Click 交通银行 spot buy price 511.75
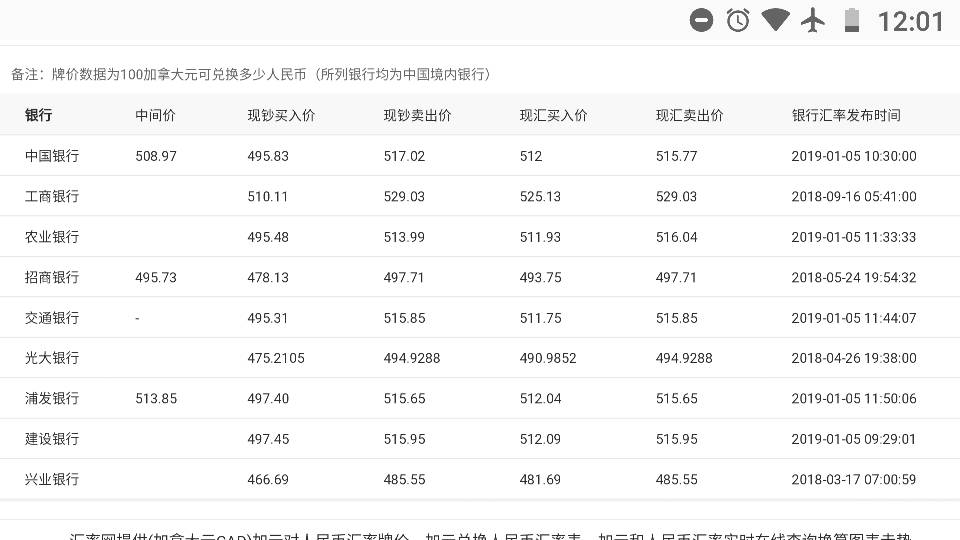 tap(541, 318)
